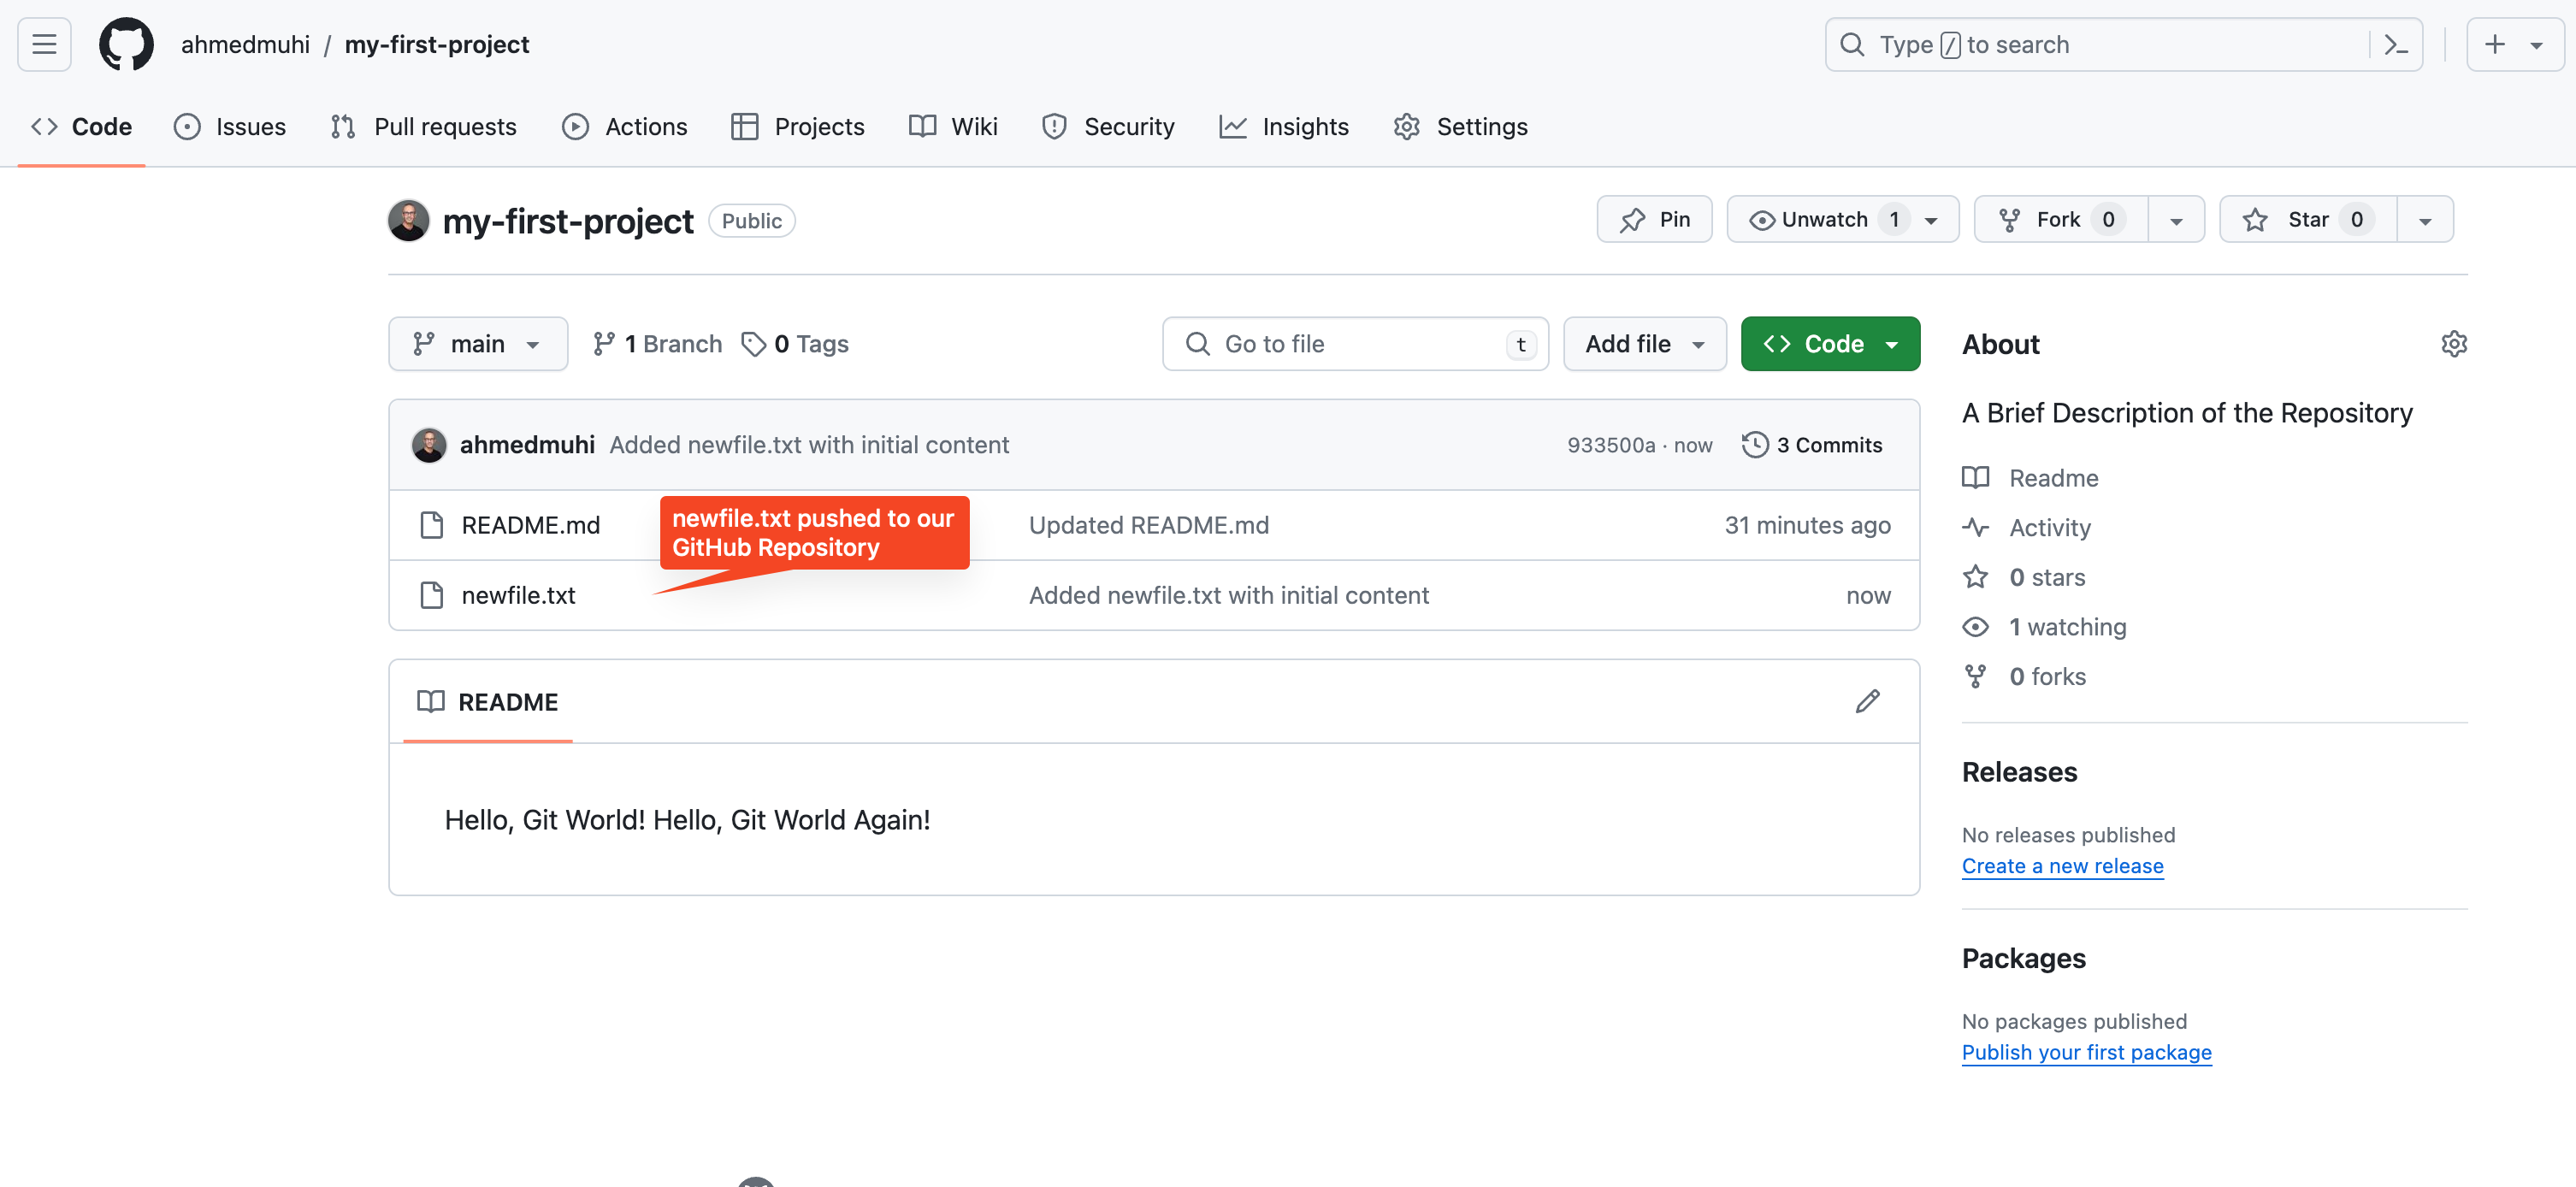2576x1187 pixels.
Task: Open the Issues tab
Action: (230, 127)
